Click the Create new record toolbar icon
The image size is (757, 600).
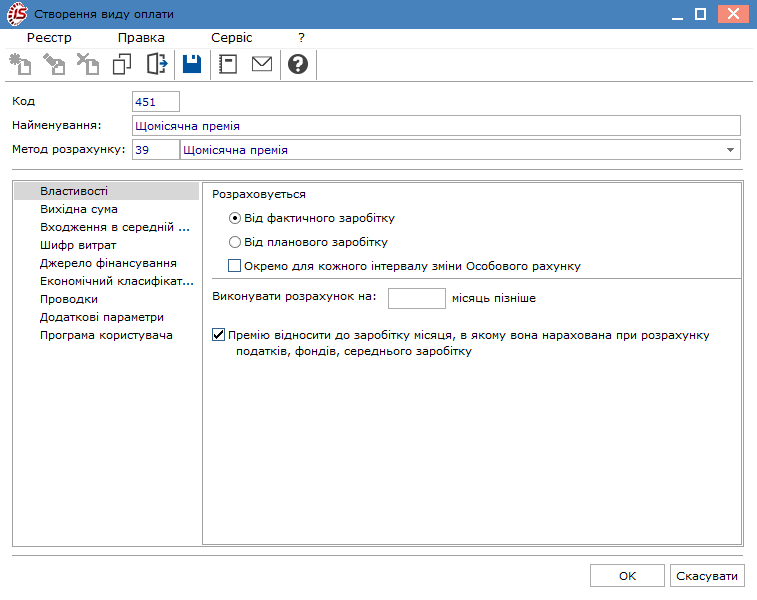[x=20, y=64]
